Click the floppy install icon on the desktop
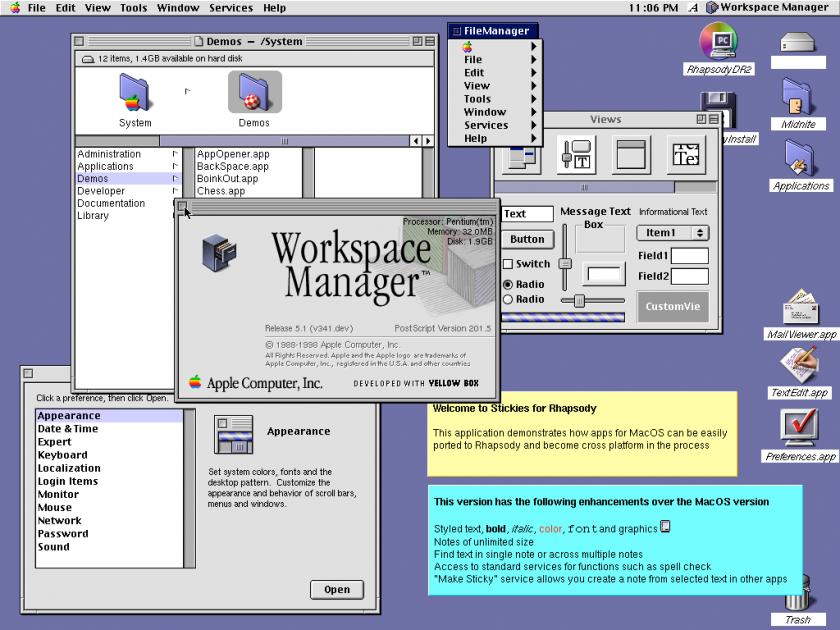Image resolution: width=840 pixels, height=630 pixels. pos(718,110)
